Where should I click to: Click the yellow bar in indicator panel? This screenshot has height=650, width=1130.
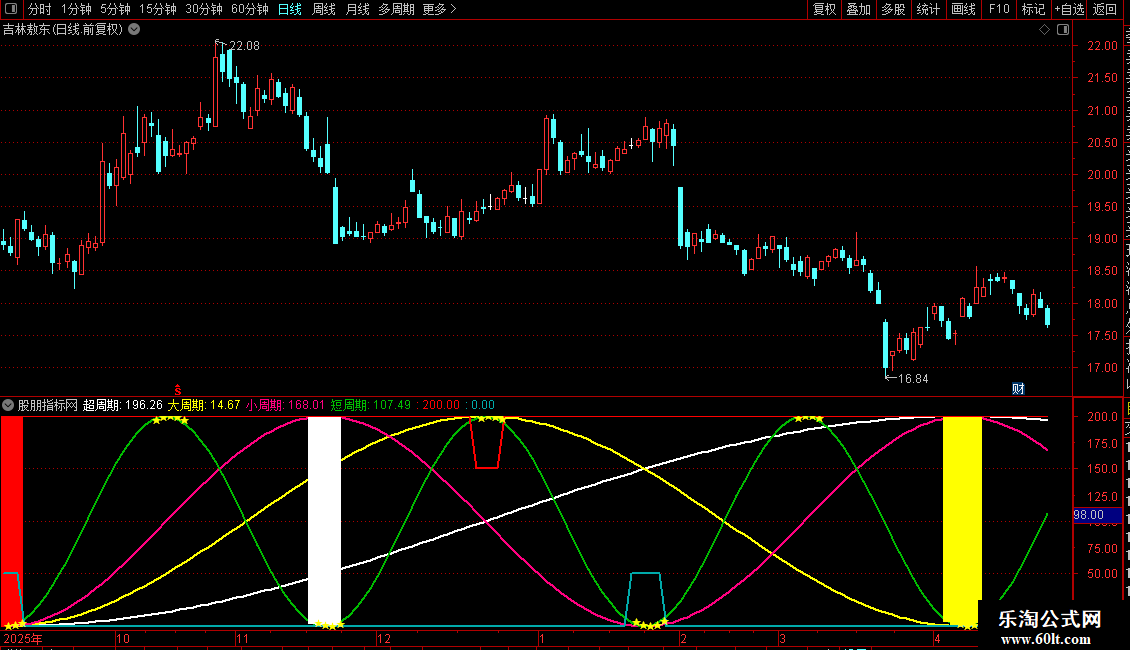(x=962, y=520)
